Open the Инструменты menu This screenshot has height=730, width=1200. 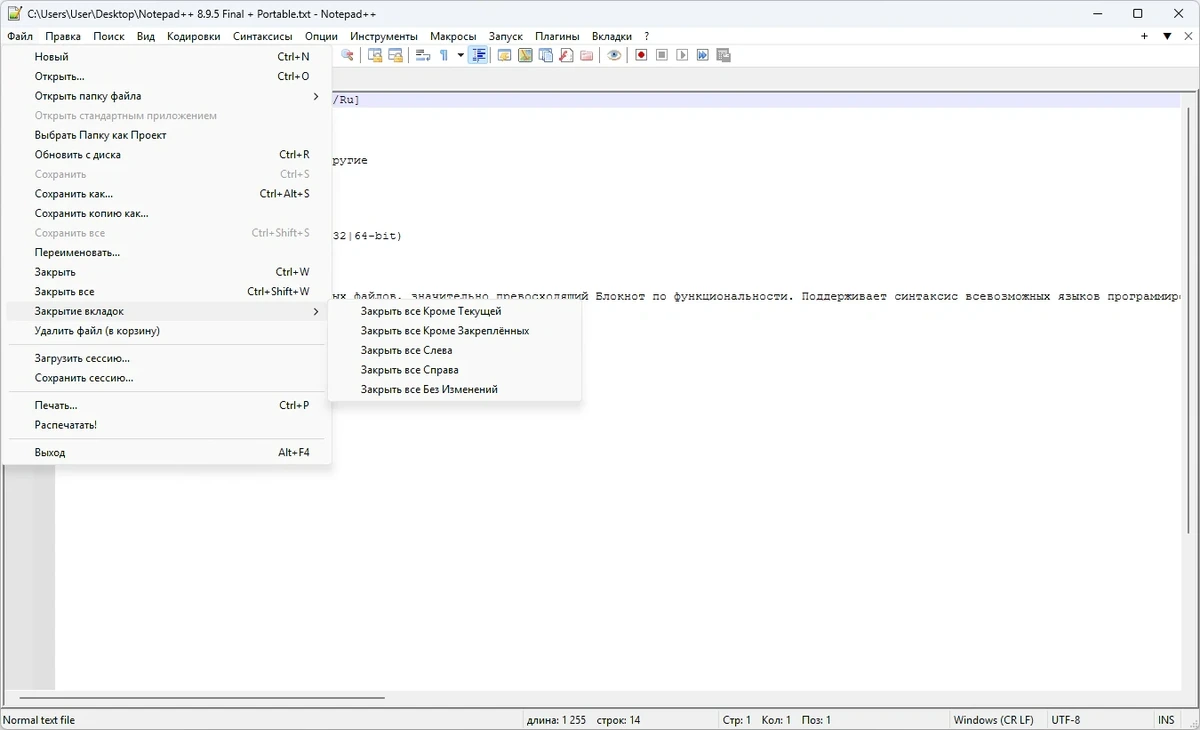(x=384, y=36)
